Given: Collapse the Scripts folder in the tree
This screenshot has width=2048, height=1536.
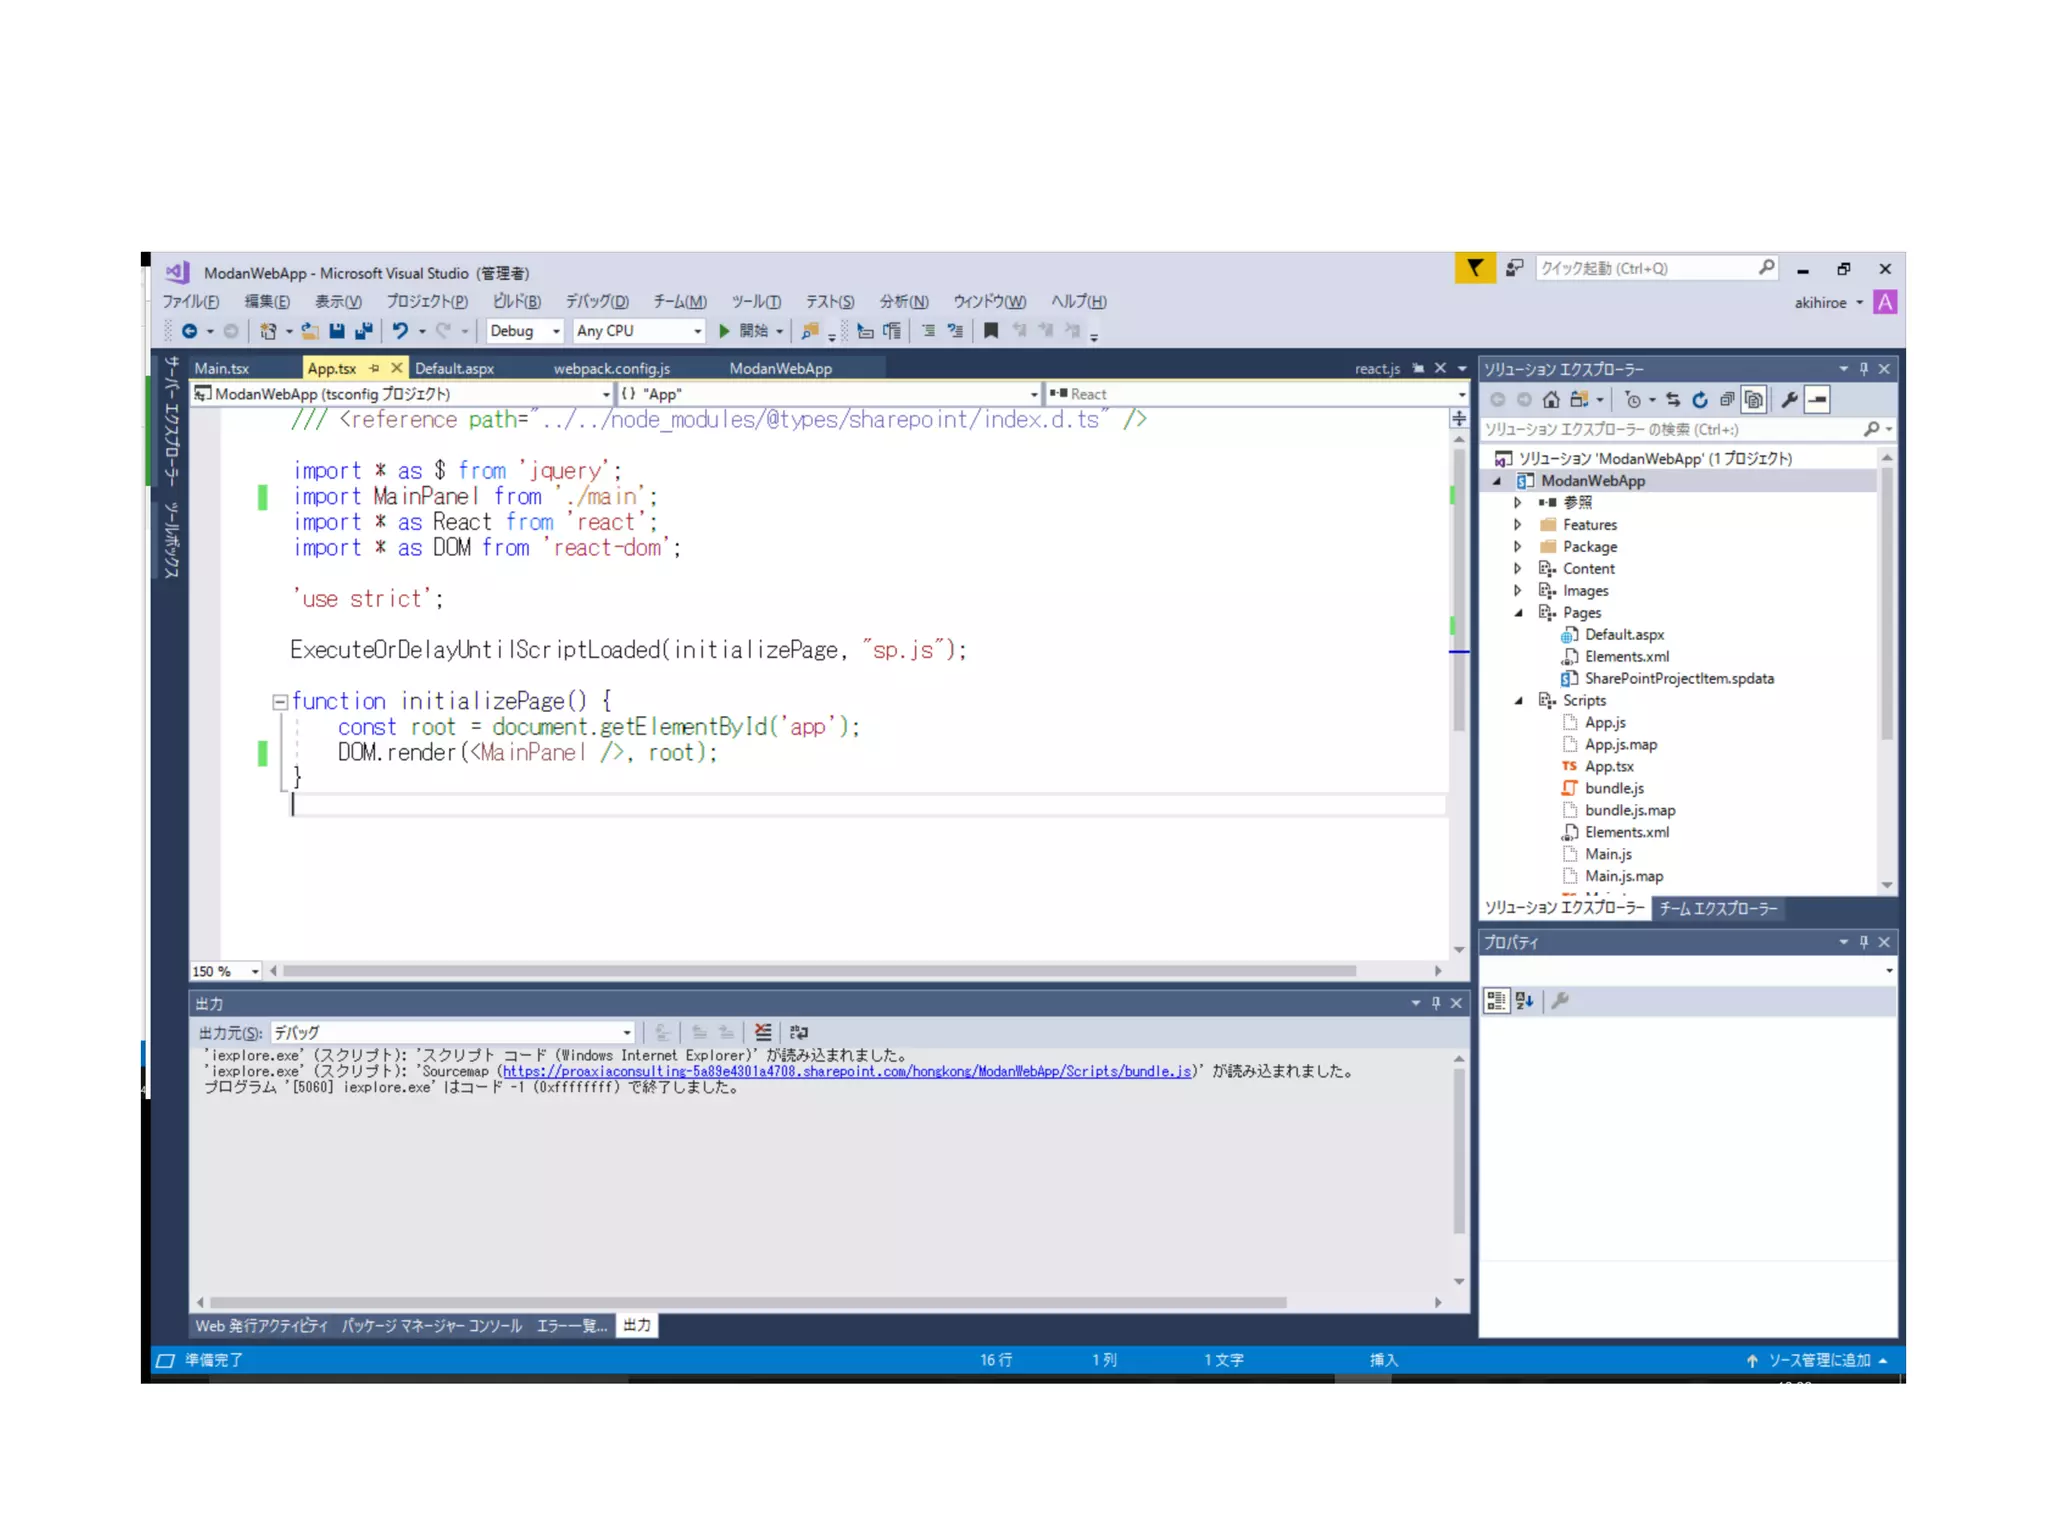Looking at the screenshot, I should coord(1519,701).
